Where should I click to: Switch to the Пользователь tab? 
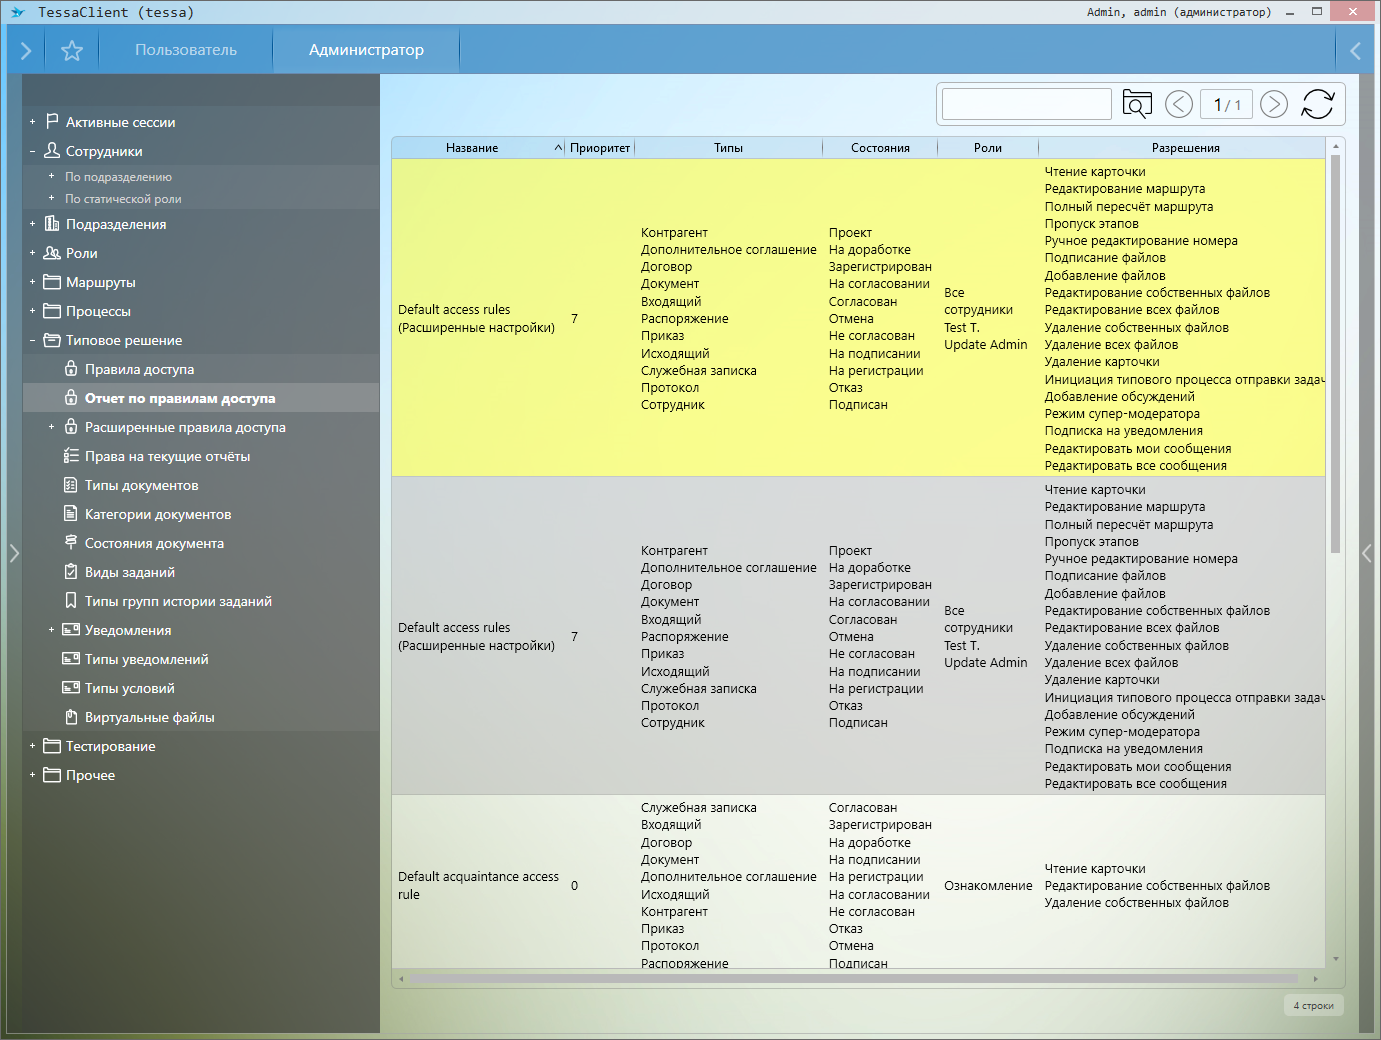[x=186, y=50]
